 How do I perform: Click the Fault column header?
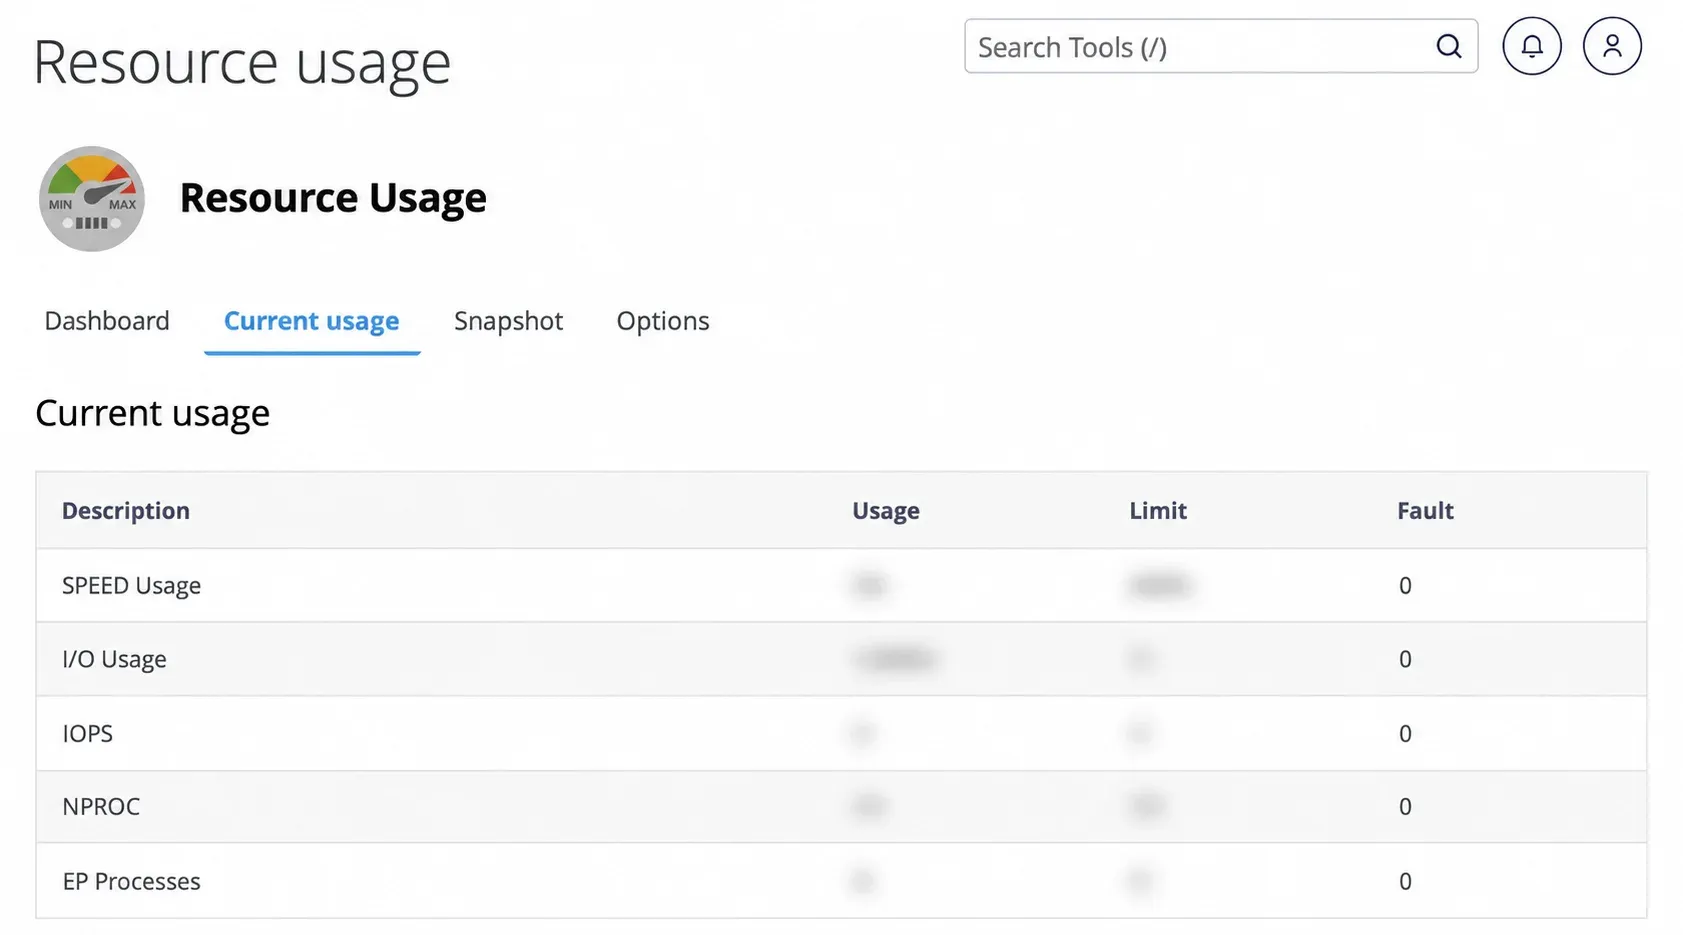(1425, 511)
